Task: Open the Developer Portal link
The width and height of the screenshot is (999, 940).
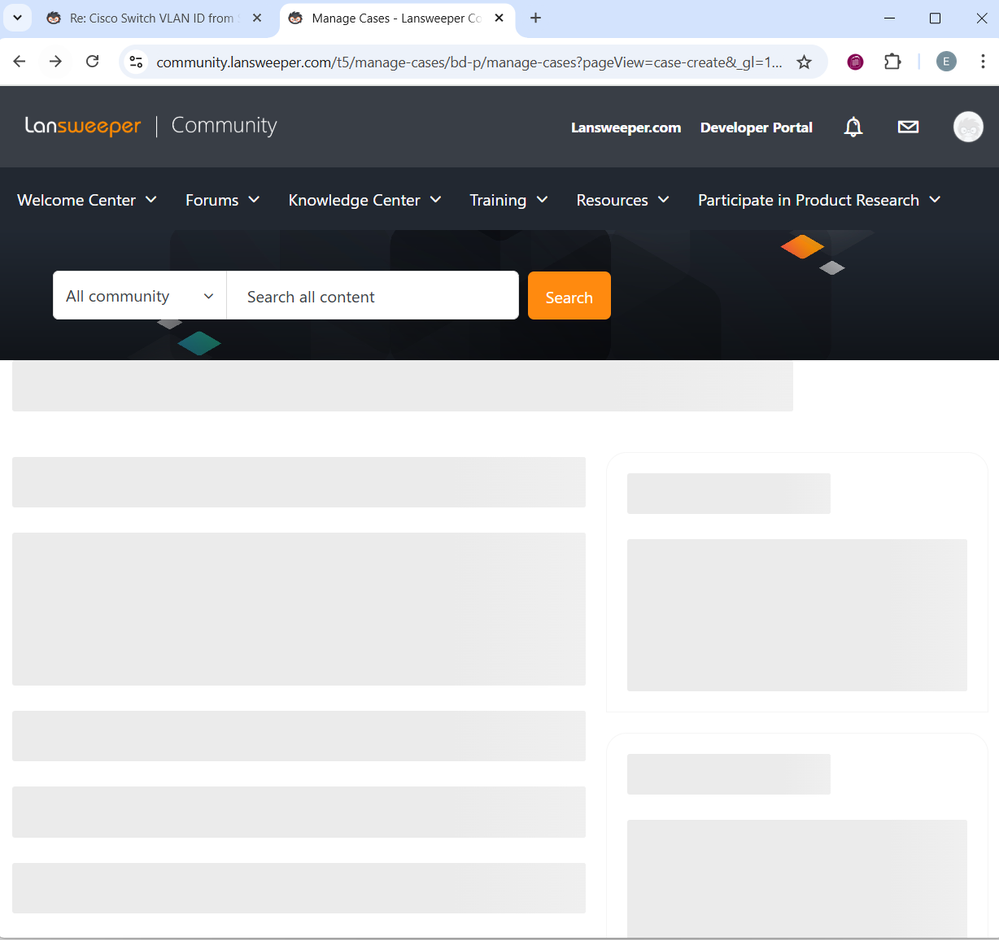Action: tap(756, 128)
